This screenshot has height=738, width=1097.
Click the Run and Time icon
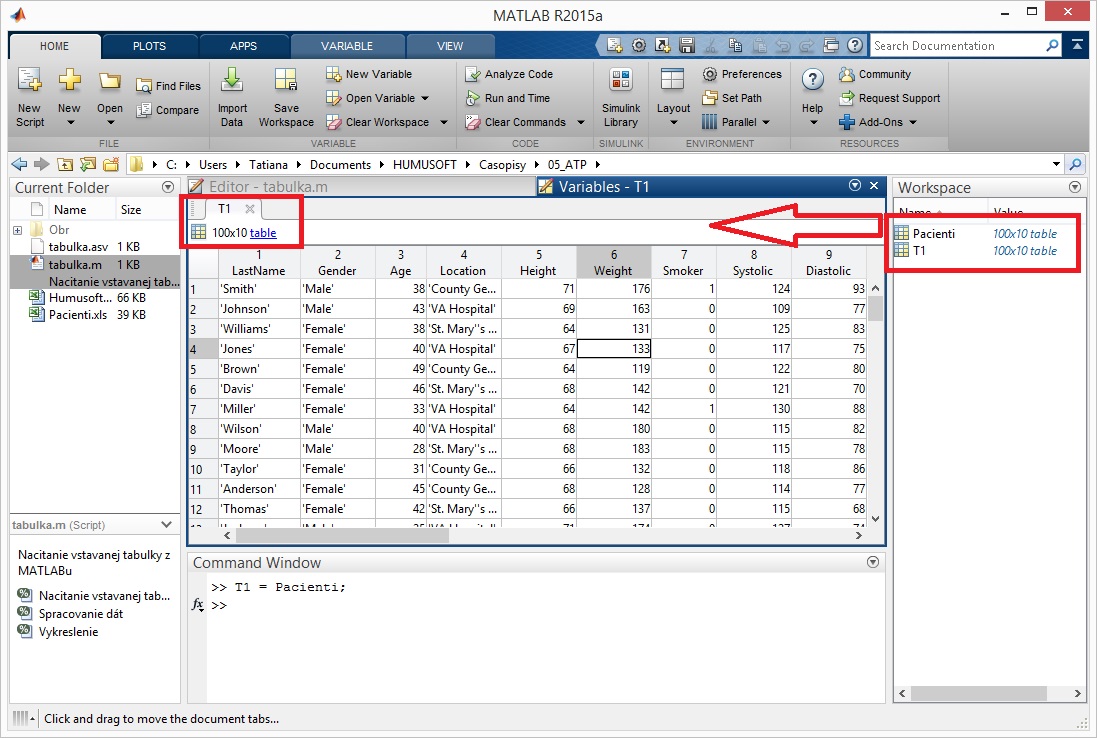click(473, 98)
